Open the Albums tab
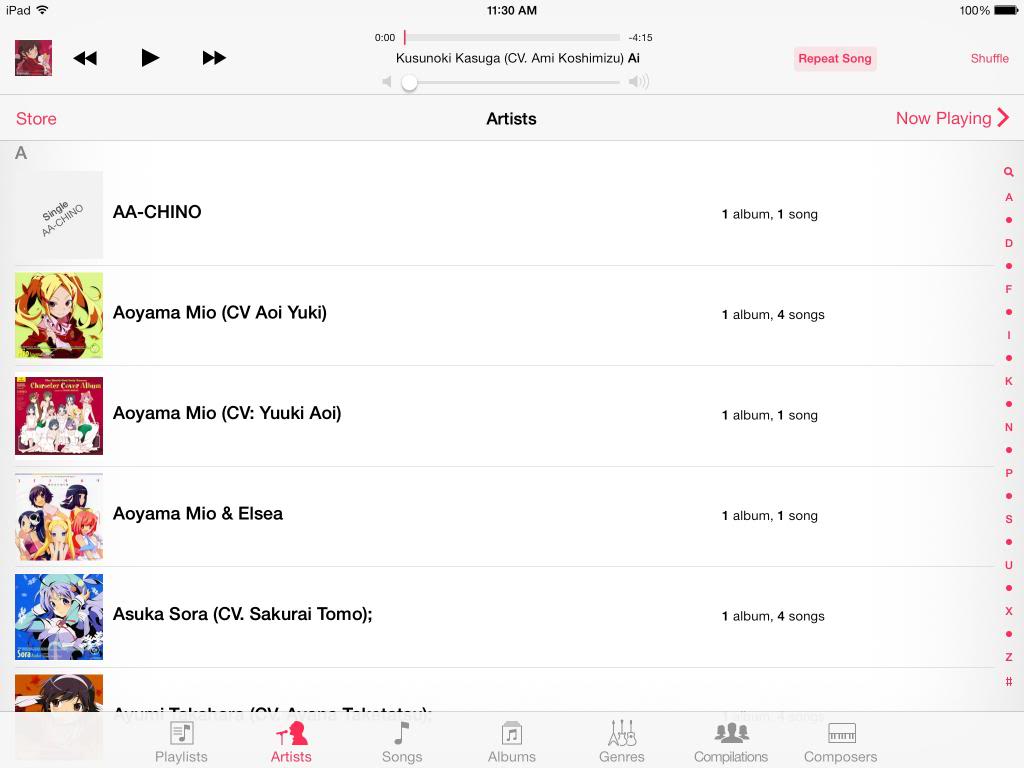 click(x=511, y=743)
